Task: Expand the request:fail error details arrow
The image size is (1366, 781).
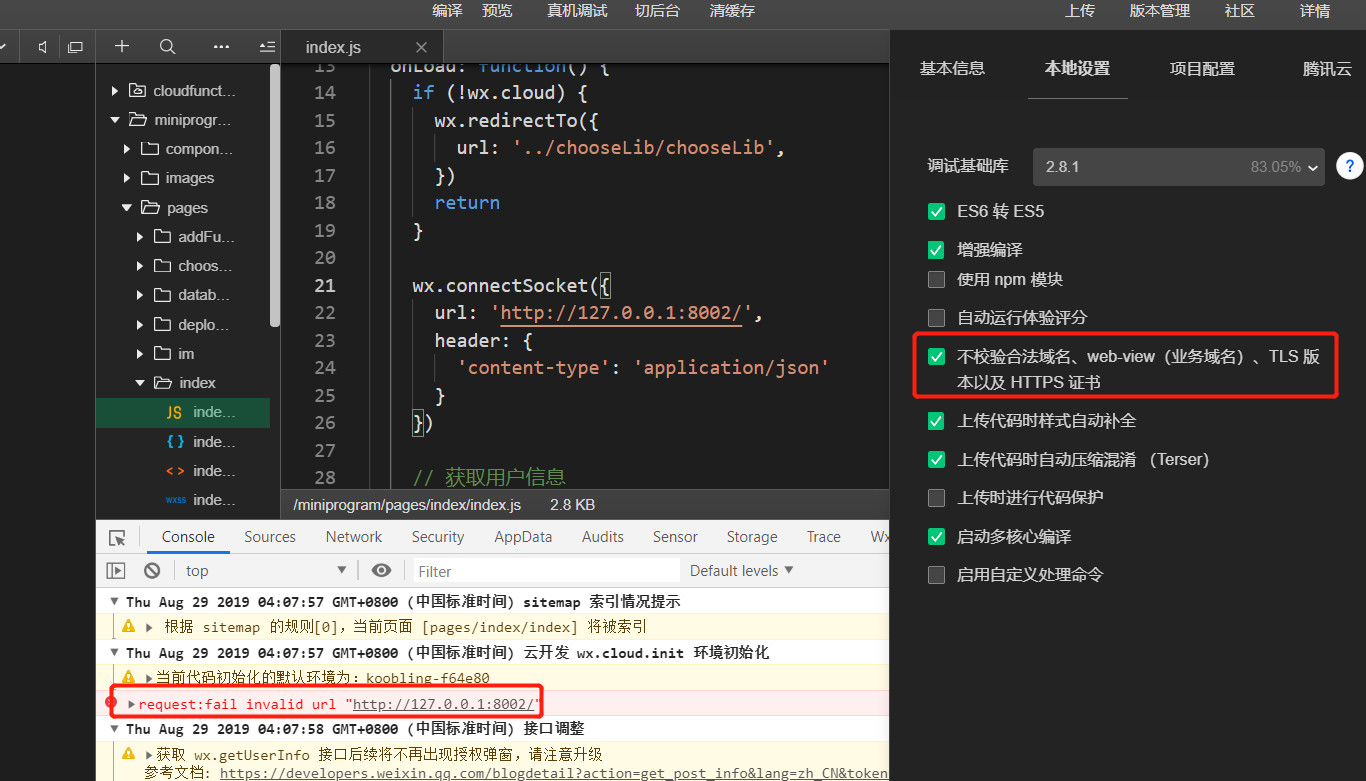Action: (131, 704)
